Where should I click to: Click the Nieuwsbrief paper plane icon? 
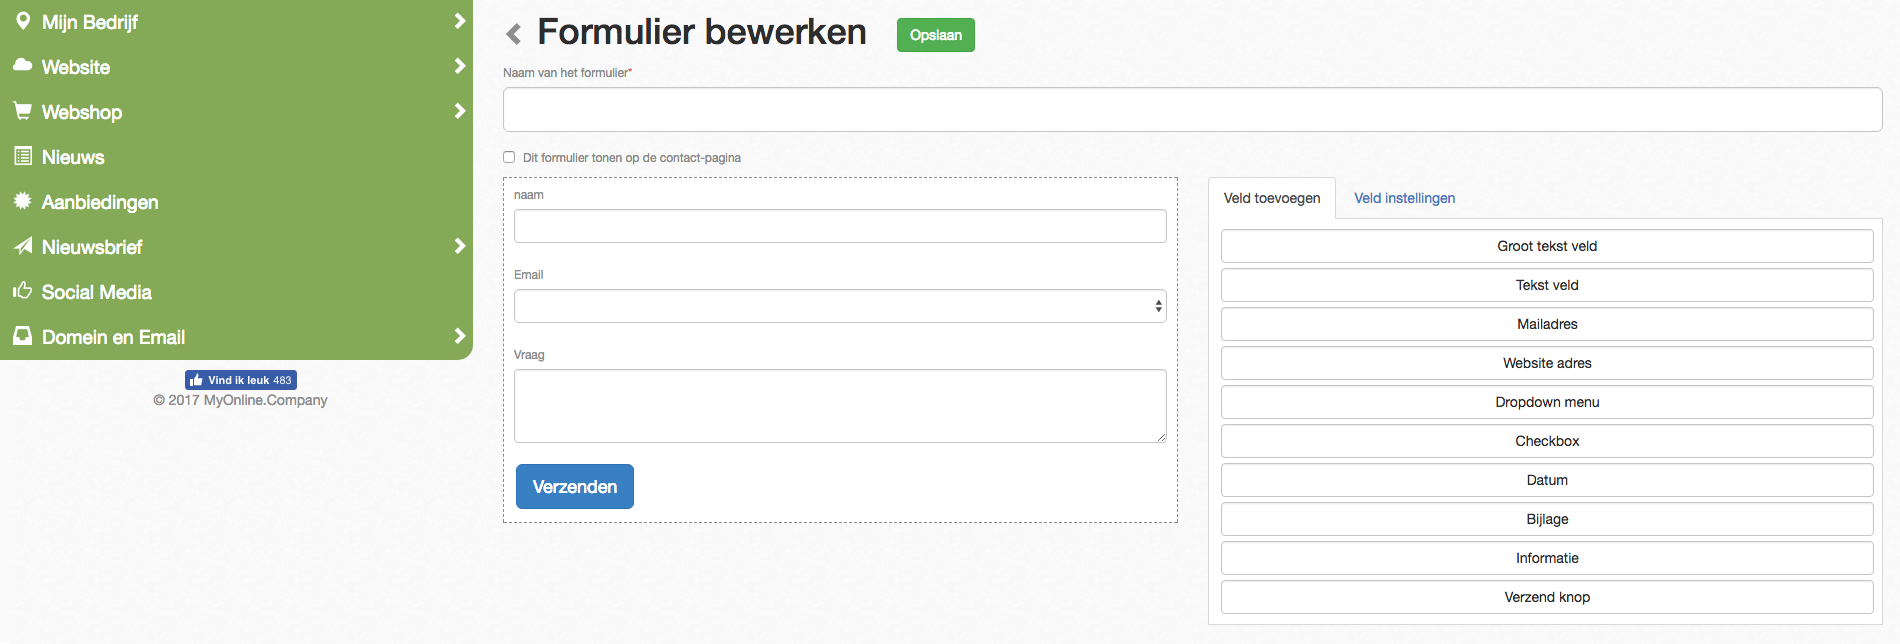pyautogui.click(x=23, y=246)
